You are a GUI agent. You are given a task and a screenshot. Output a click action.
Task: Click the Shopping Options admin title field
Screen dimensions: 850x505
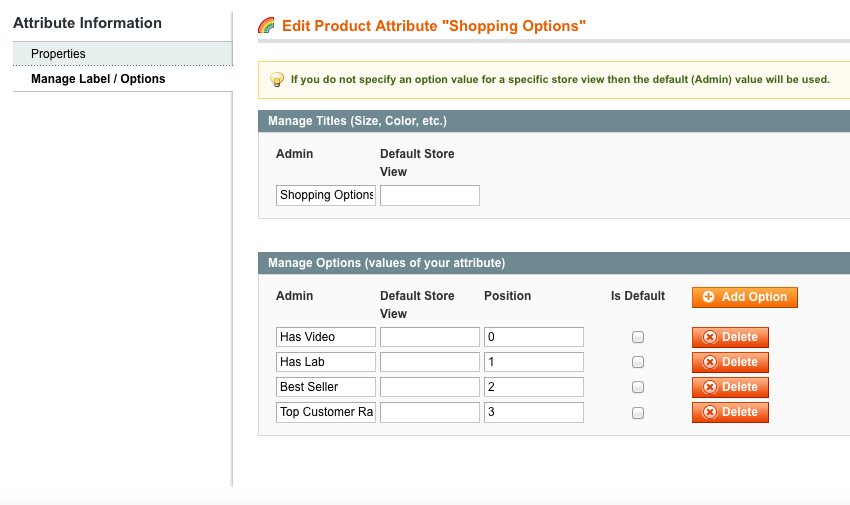326,195
